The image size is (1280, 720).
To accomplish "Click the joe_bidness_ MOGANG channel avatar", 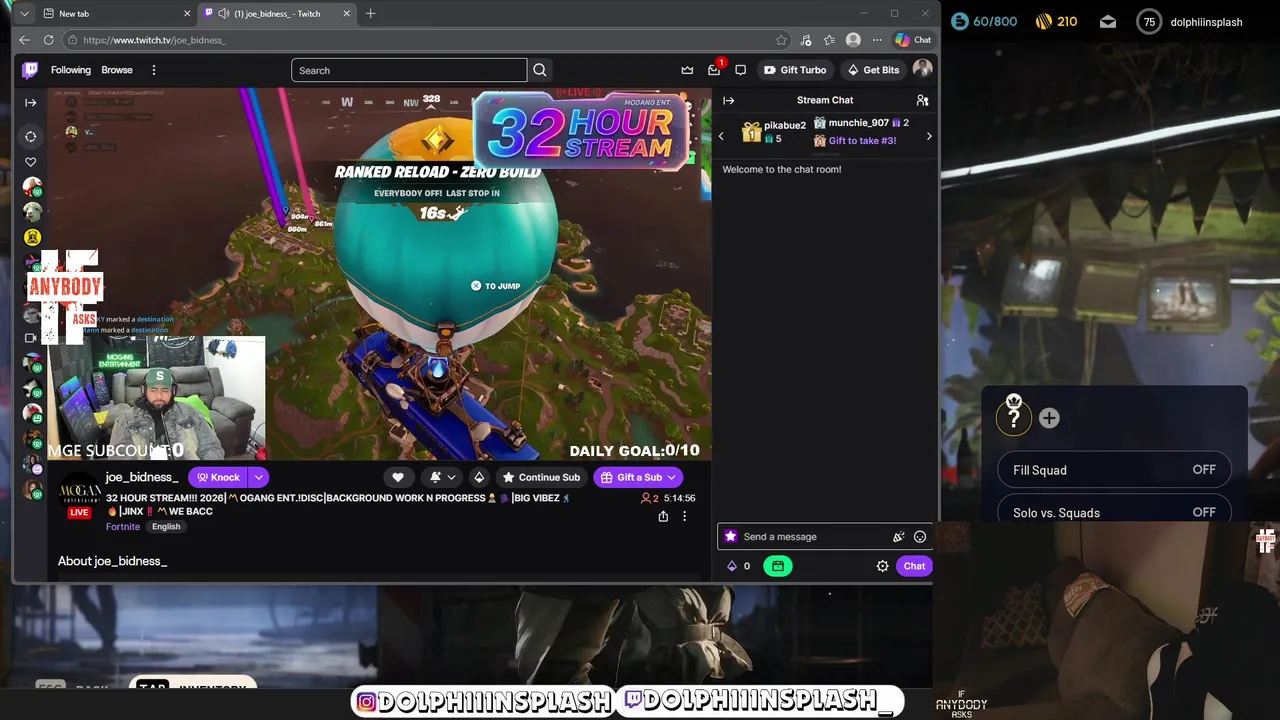I will coord(79,492).
